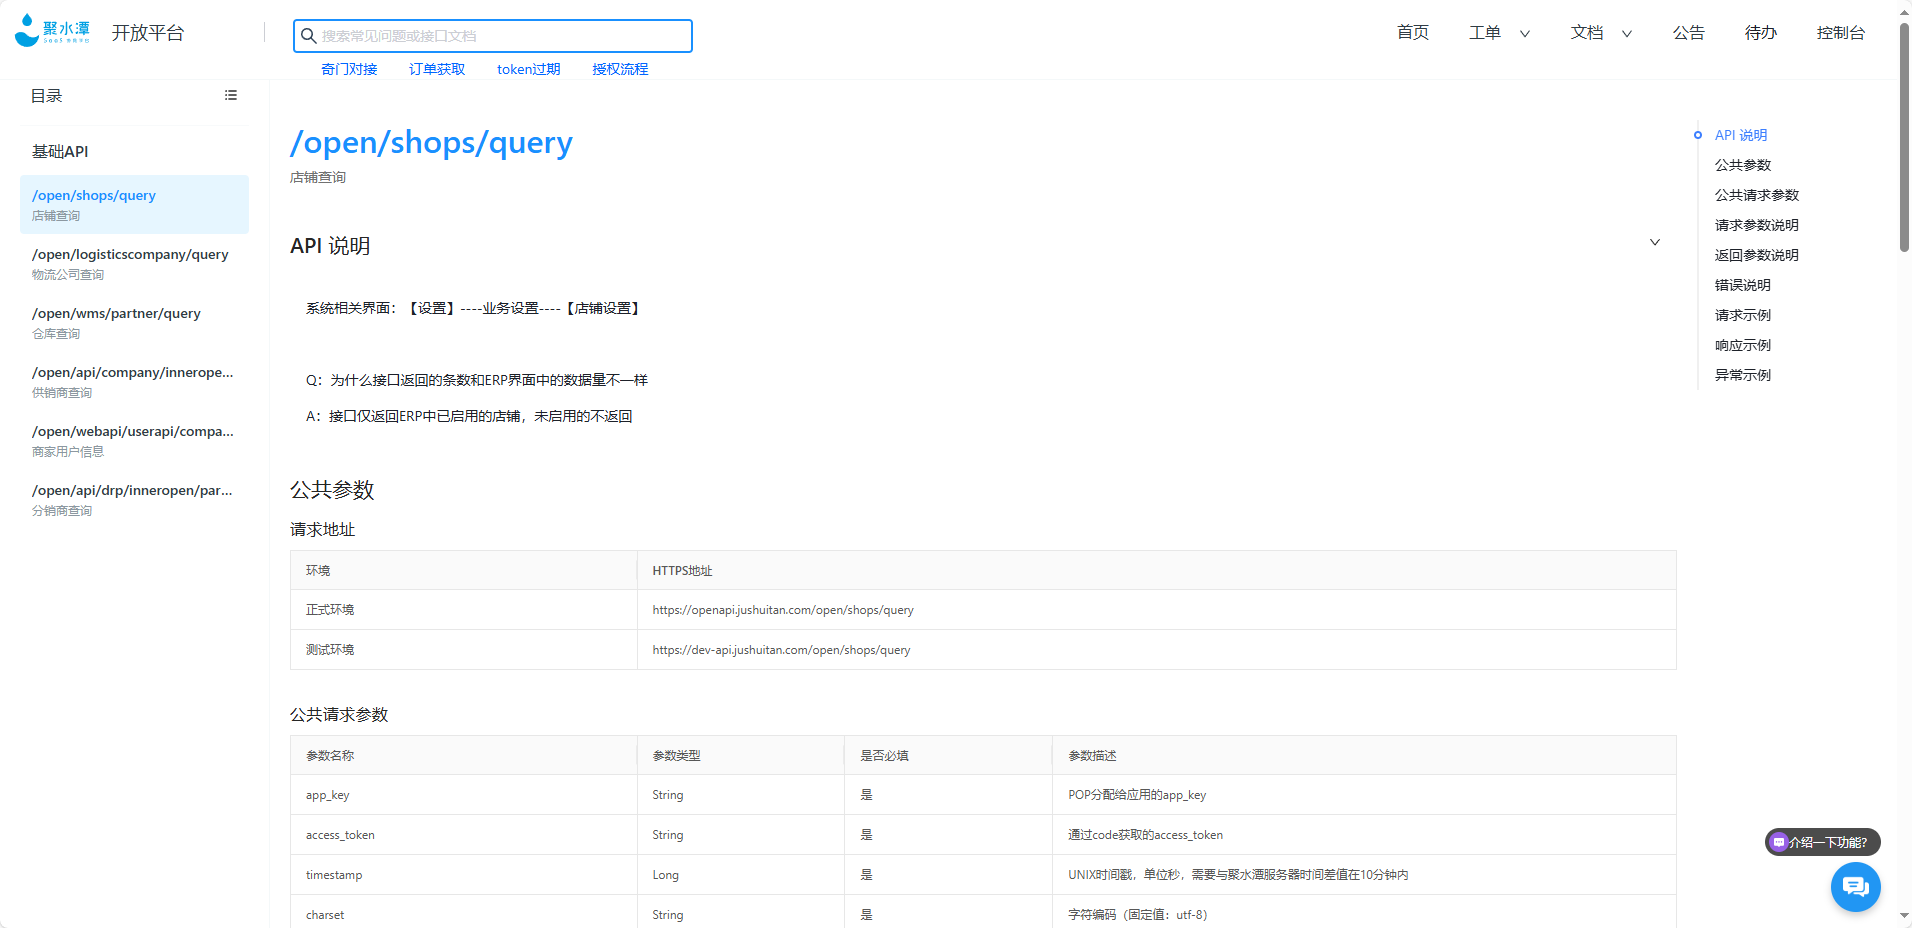
Task: Collapse the API 说明 section chevron
Action: [1655, 242]
